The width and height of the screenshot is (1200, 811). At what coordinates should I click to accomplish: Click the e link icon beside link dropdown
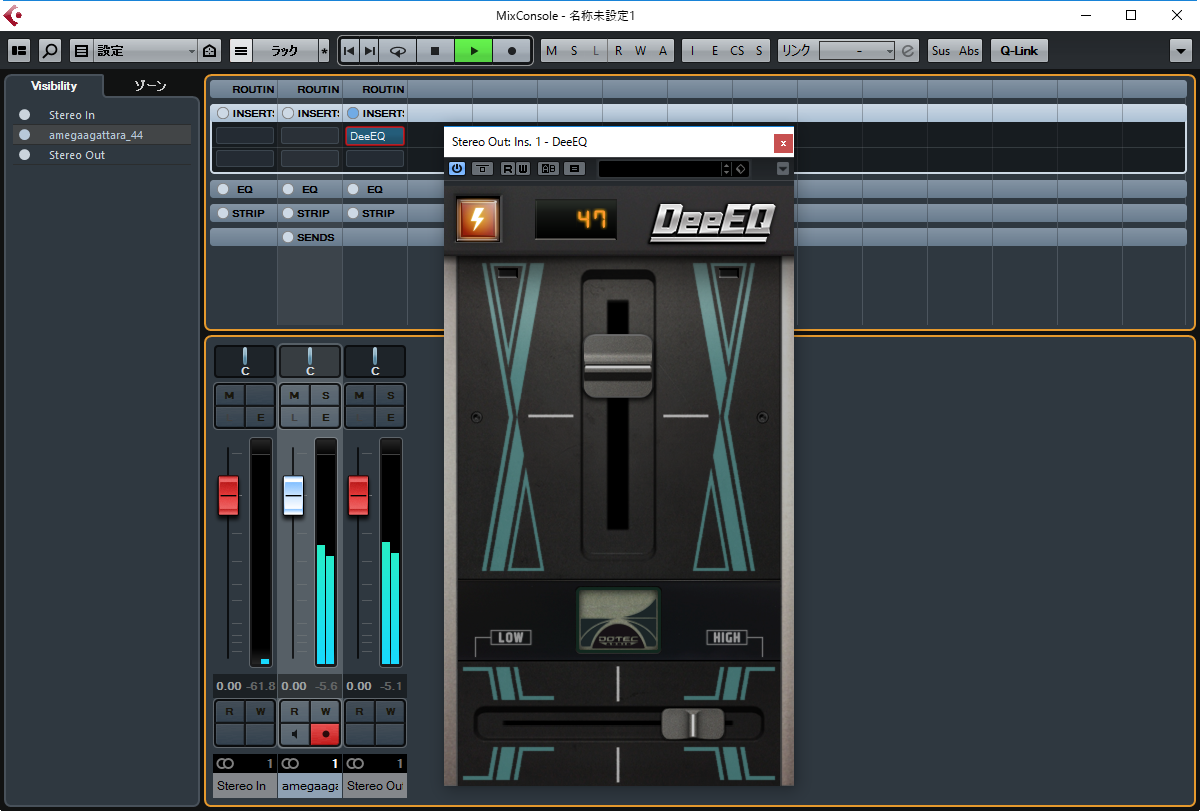(908, 50)
